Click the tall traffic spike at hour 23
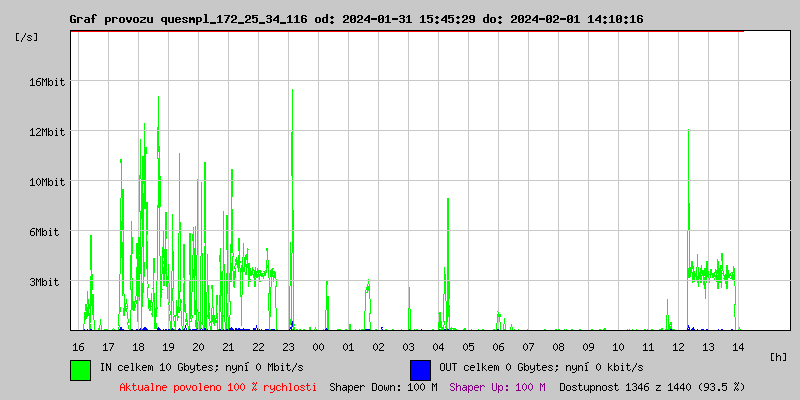This screenshot has width=800, height=400. pyautogui.click(x=292, y=209)
